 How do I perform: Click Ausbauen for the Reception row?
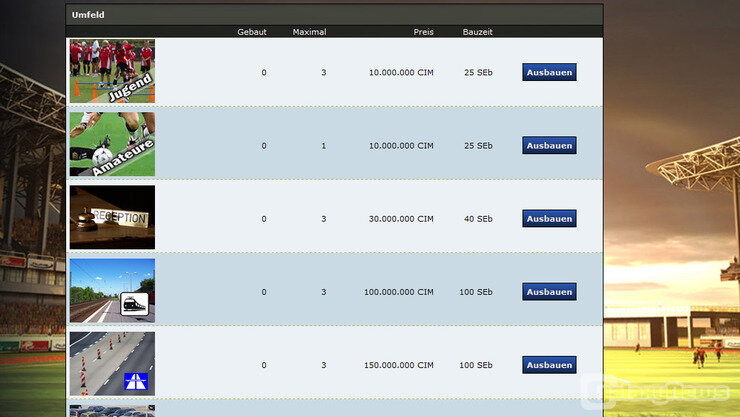tap(549, 218)
